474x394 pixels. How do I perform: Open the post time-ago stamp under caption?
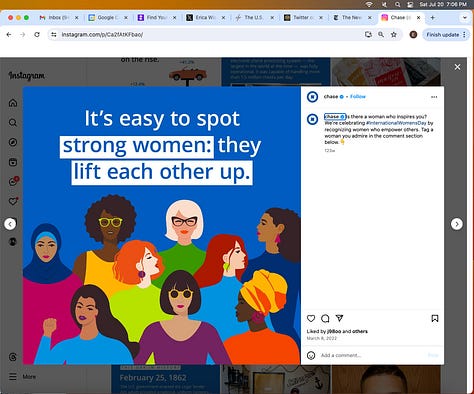[x=329, y=151]
